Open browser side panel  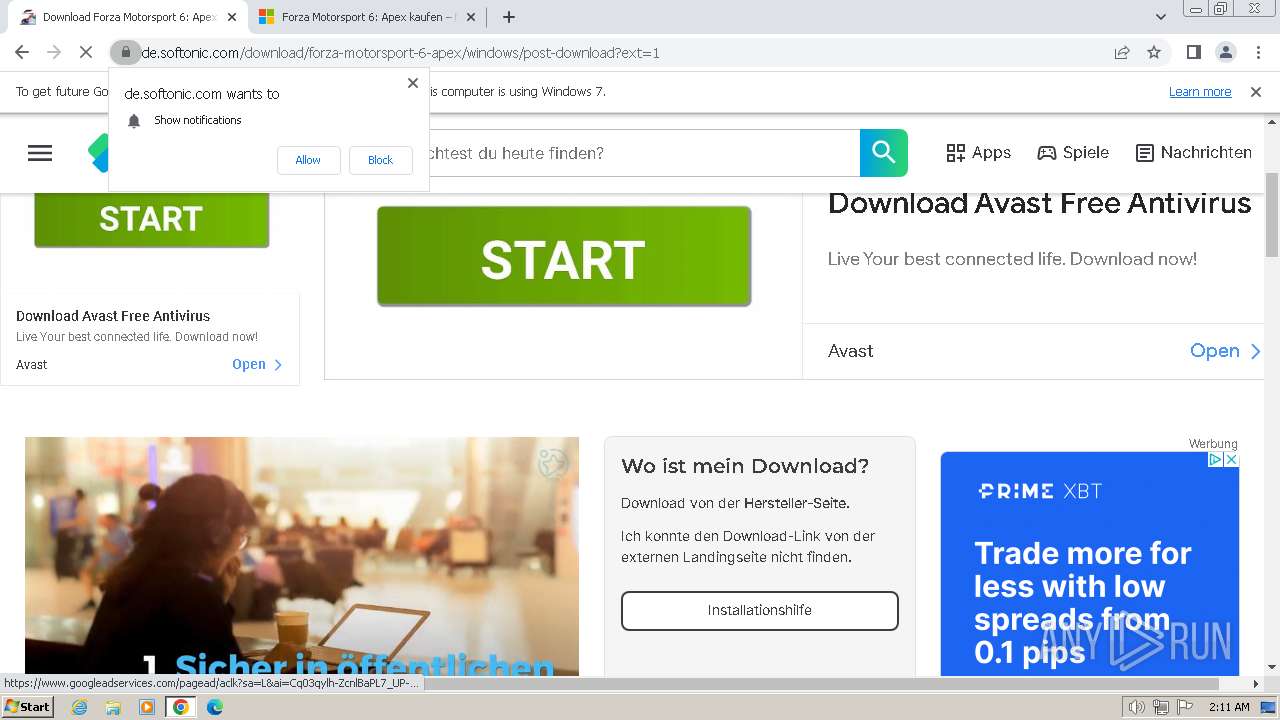click(1193, 52)
